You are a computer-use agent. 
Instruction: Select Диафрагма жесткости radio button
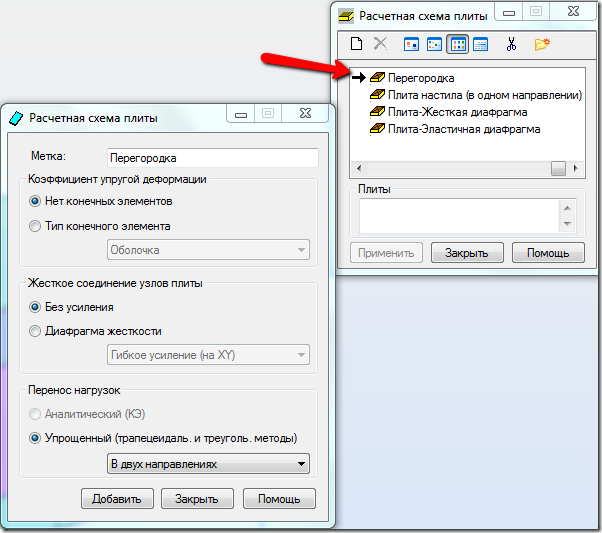(35, 331)
